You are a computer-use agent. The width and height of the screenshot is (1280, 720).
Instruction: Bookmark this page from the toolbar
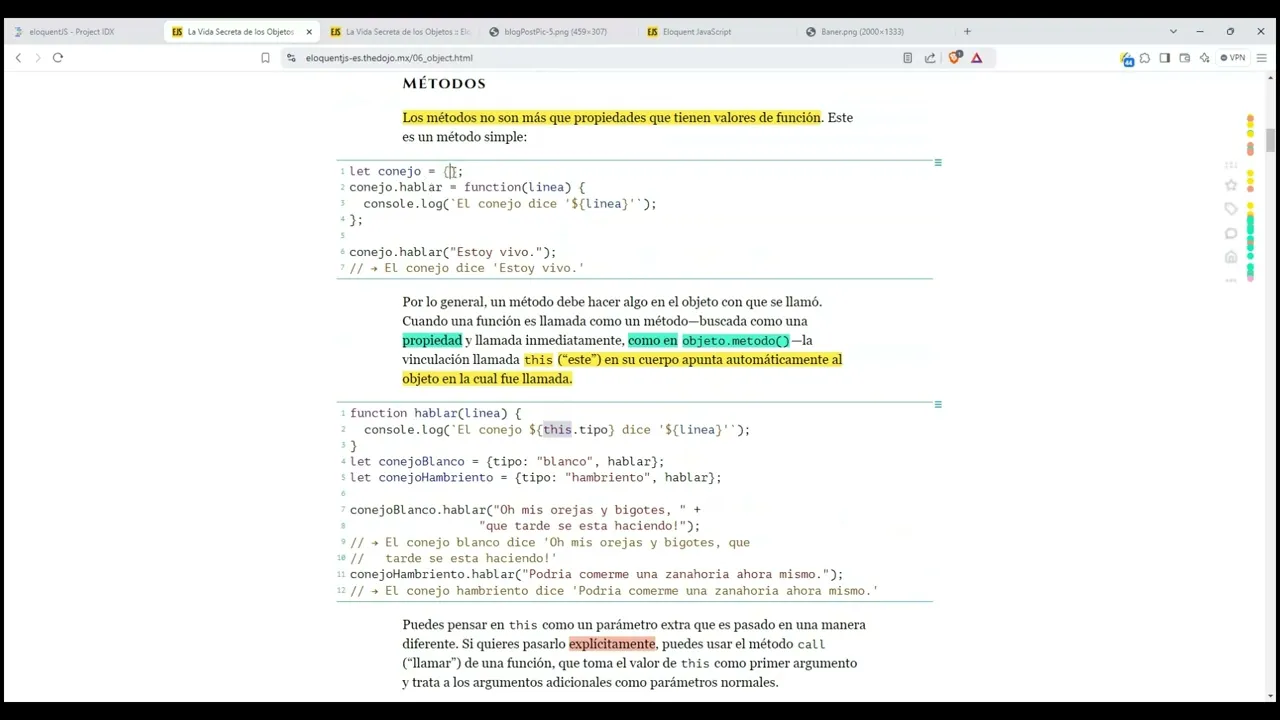(x=265, y=58)
